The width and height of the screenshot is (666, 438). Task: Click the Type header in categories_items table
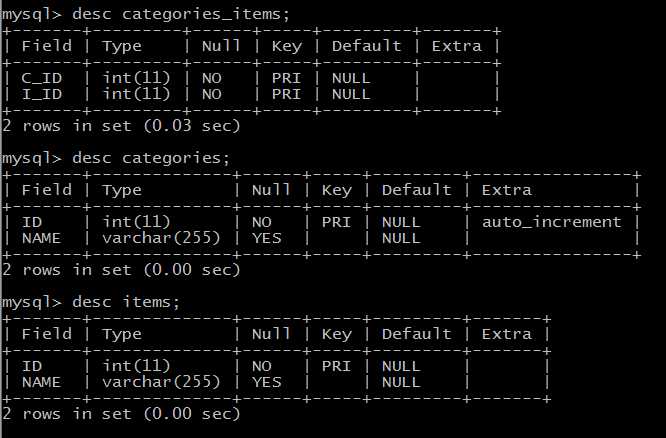click(121, 46)
